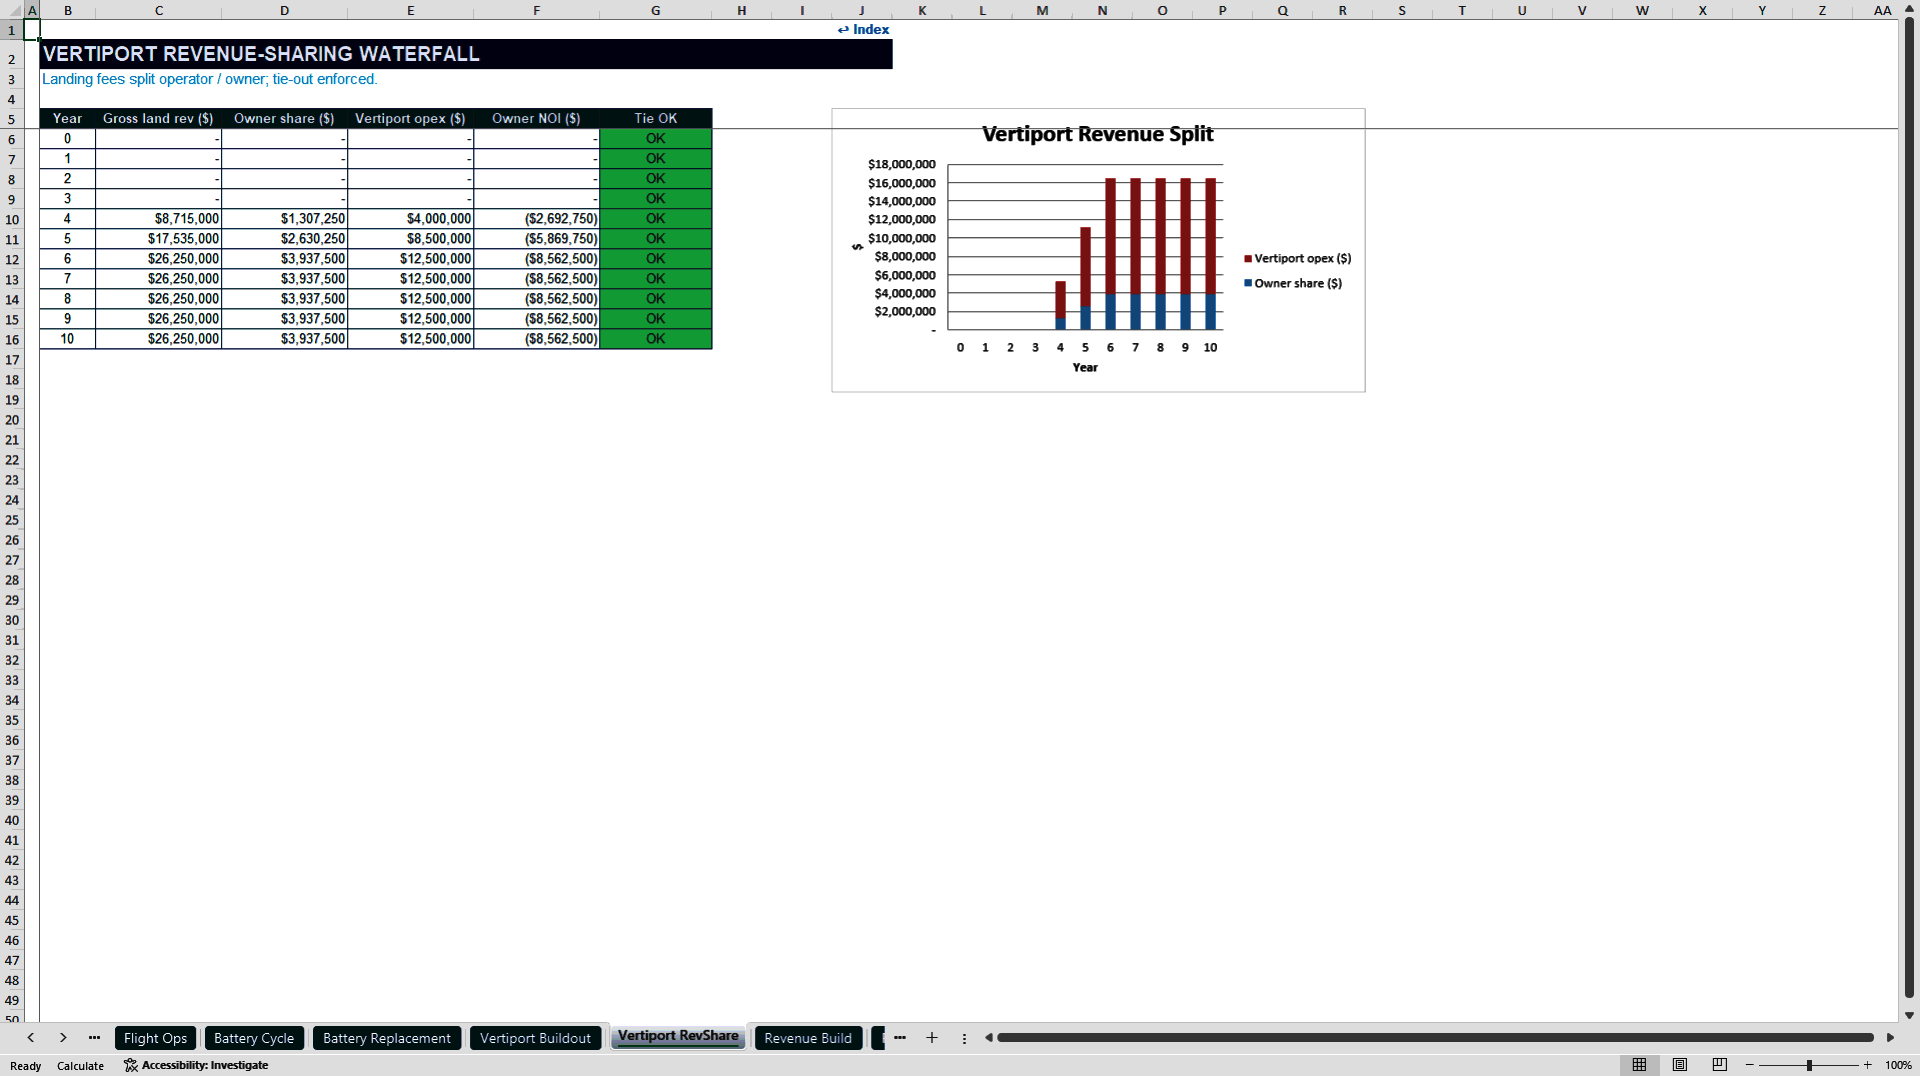Screen dimensions: 1920x1076
Task: Click the horizontal scroll left arrow
Action: [x=989, y=1038]
